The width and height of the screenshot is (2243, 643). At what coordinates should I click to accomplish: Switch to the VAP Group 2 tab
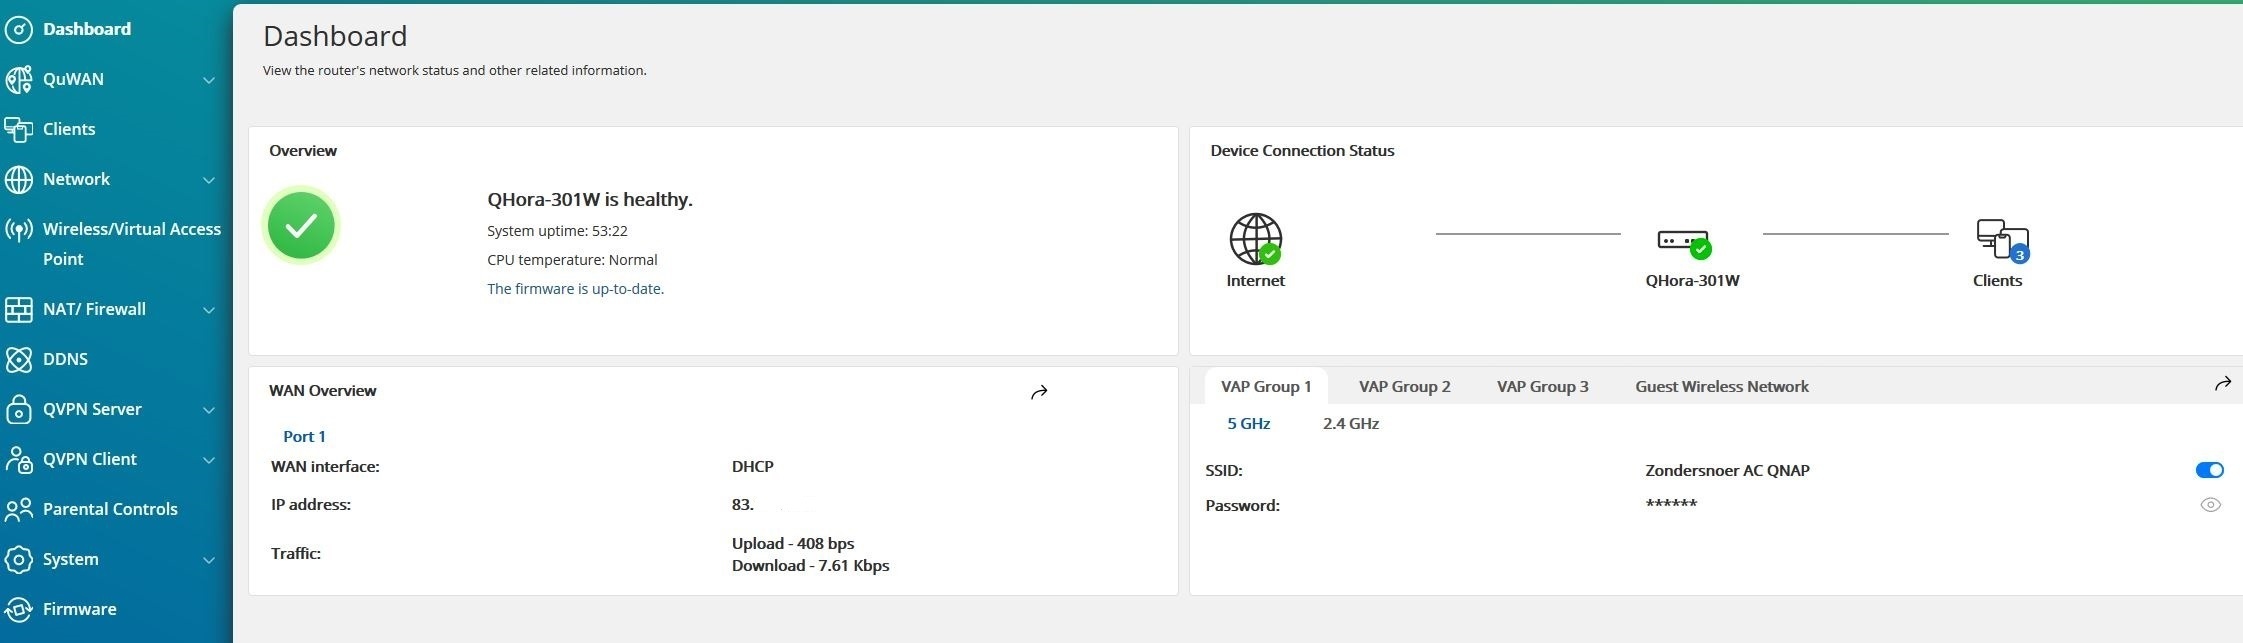click(x=1404, y=386)
